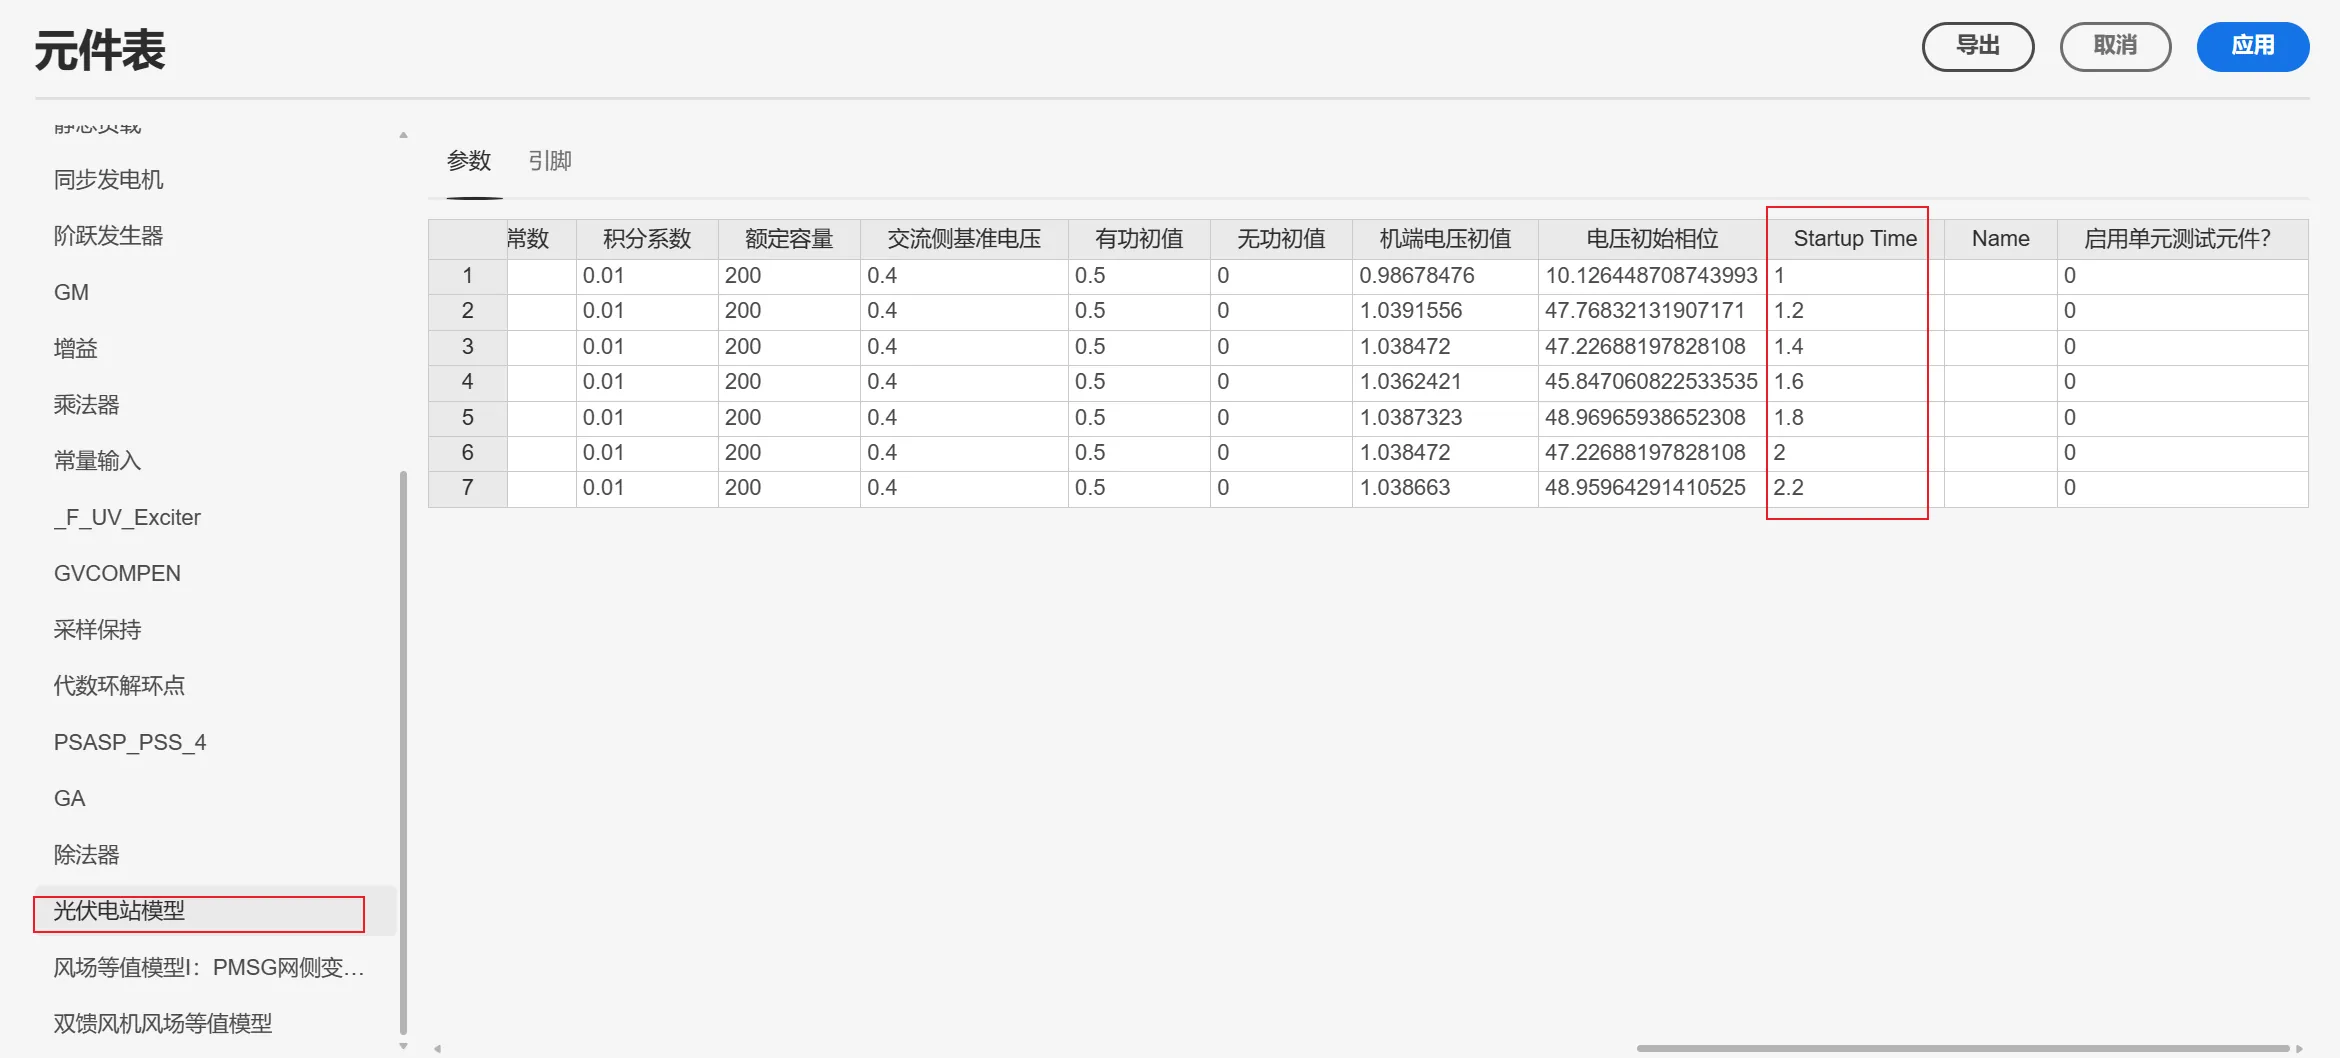This screenshot has height=1058, width=2340.
Task: Select the GM component entry
Action: tap(69, 291)
